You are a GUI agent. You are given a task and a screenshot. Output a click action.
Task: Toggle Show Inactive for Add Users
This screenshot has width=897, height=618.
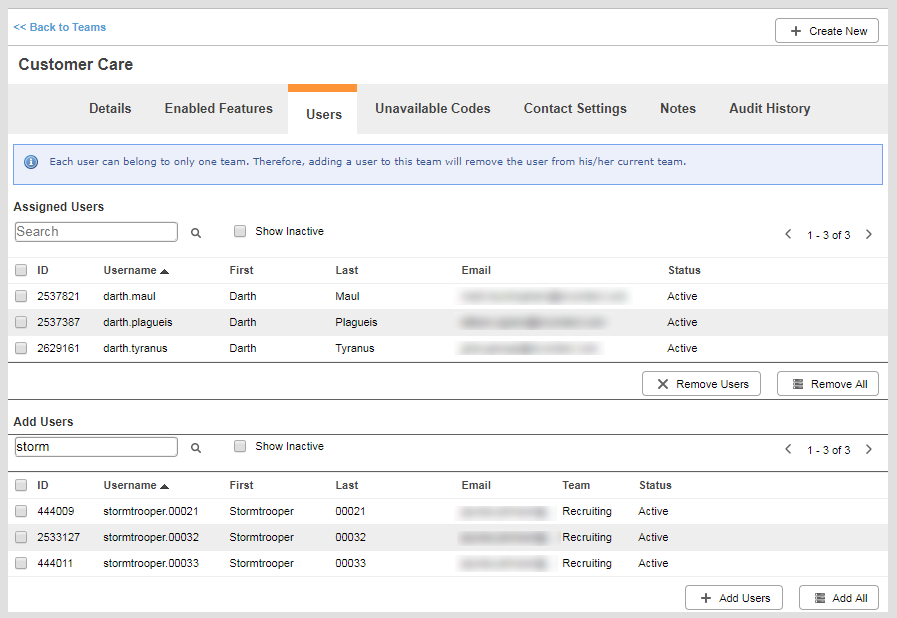240,446
